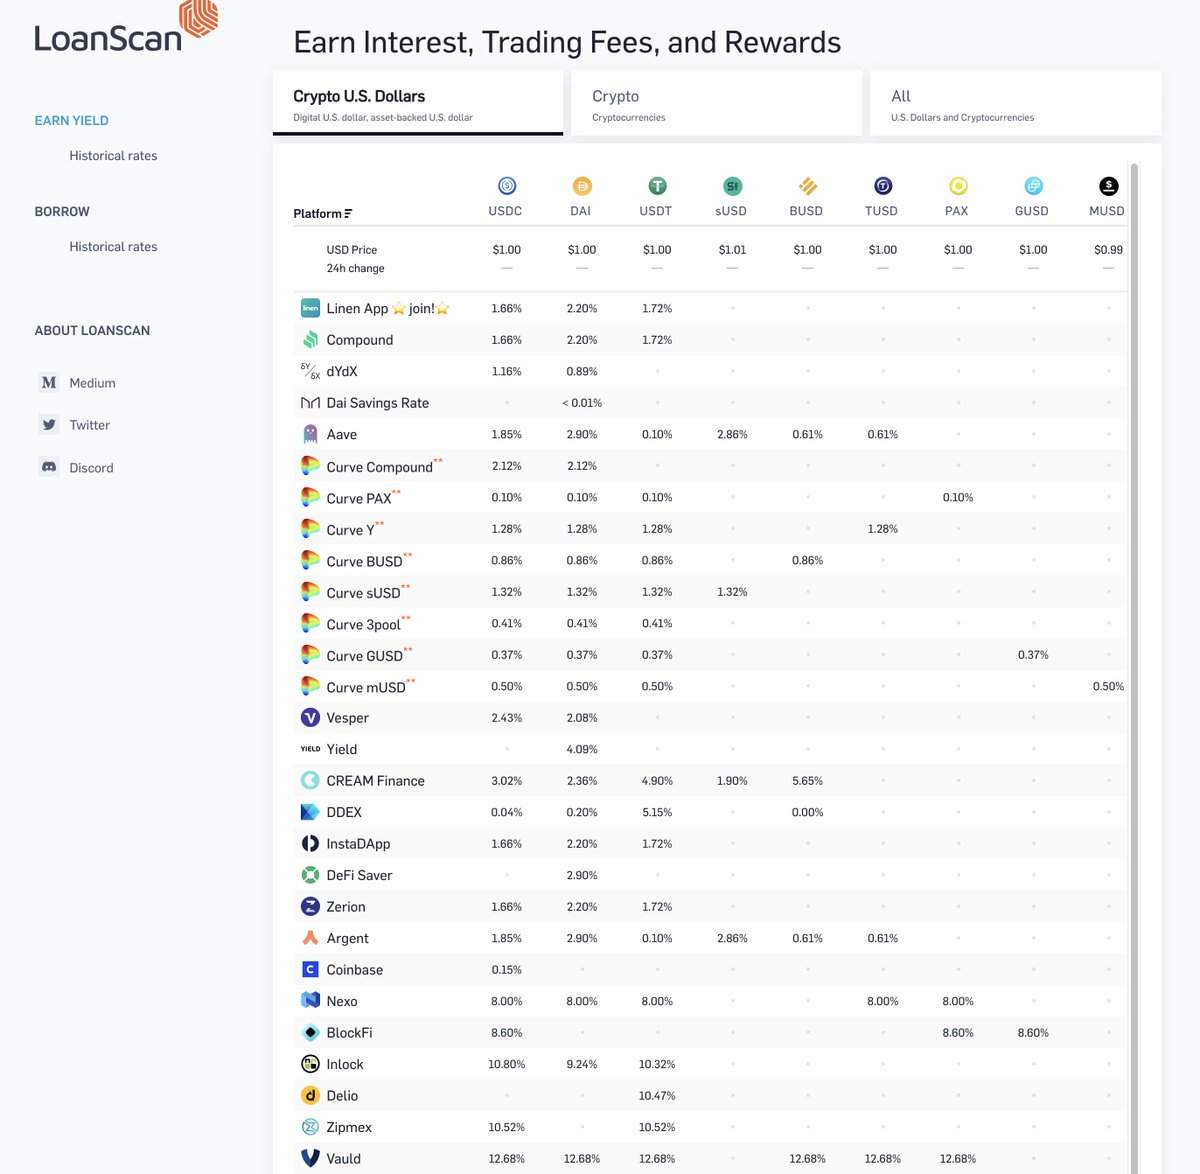Open Historical rates under Borrow
1200x1174 pixels.
pos(113,246)
